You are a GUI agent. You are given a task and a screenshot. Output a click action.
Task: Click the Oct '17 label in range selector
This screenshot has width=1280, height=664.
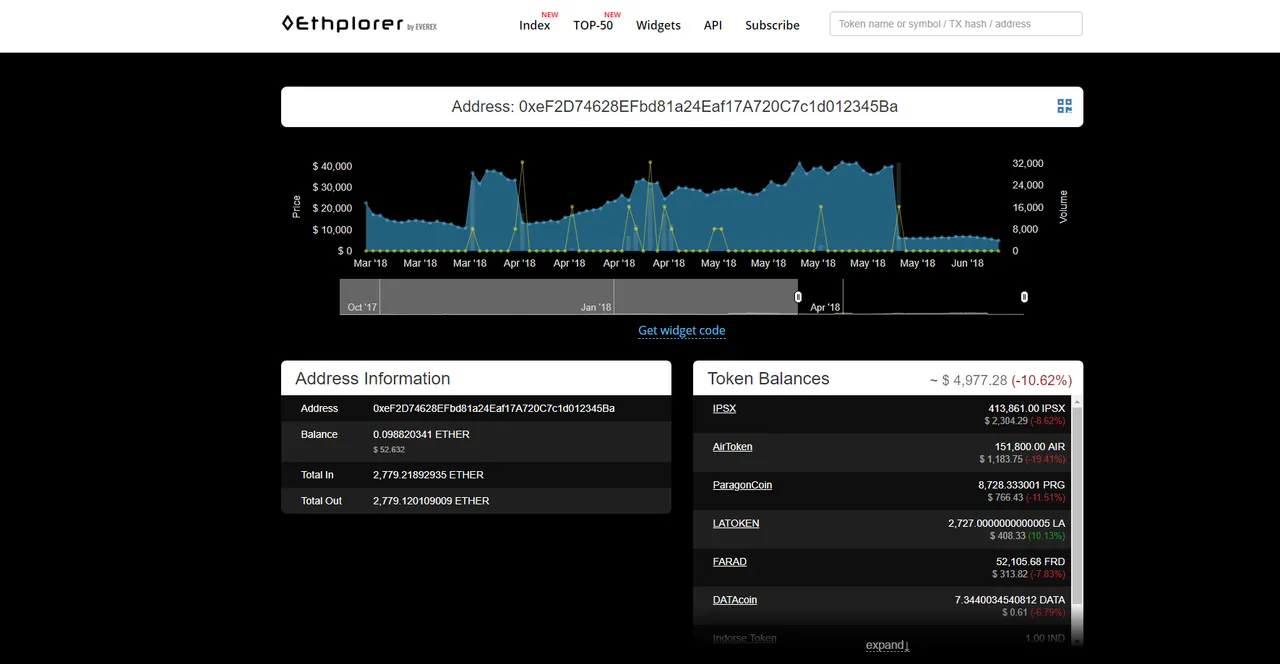point(362,307)
